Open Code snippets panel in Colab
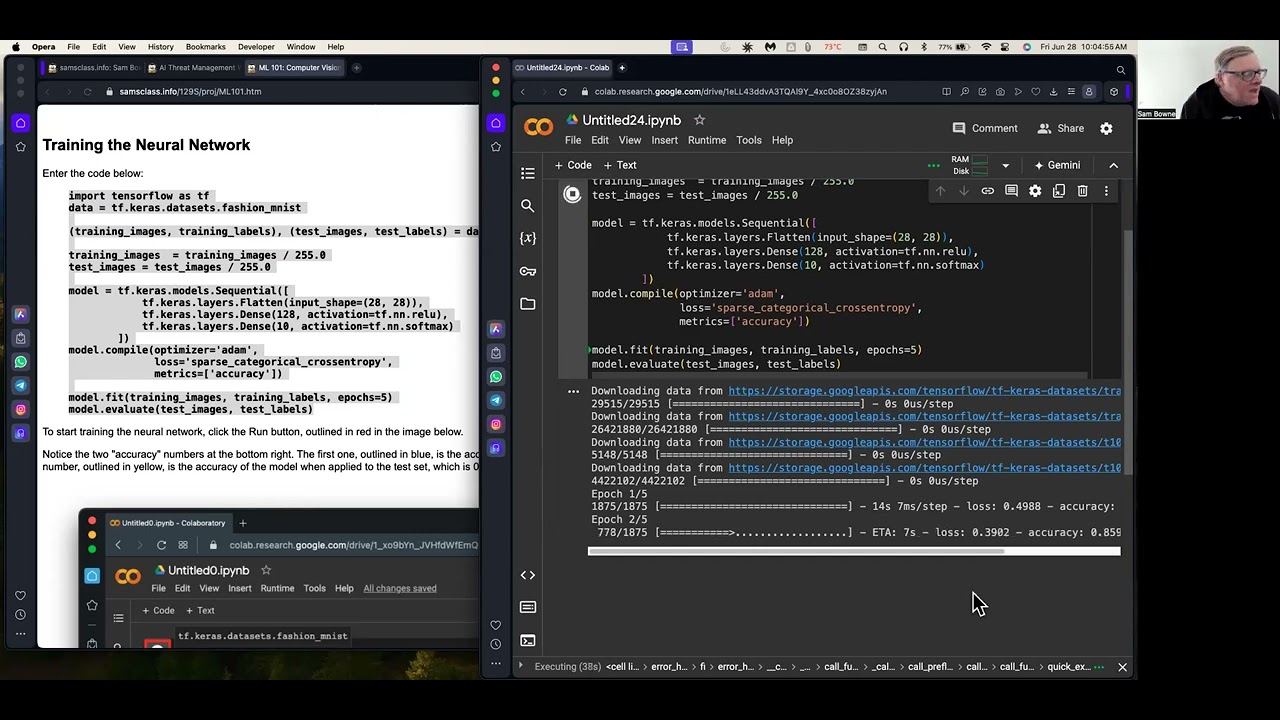This screenshot has height=720, width=1280. [528, 575]
